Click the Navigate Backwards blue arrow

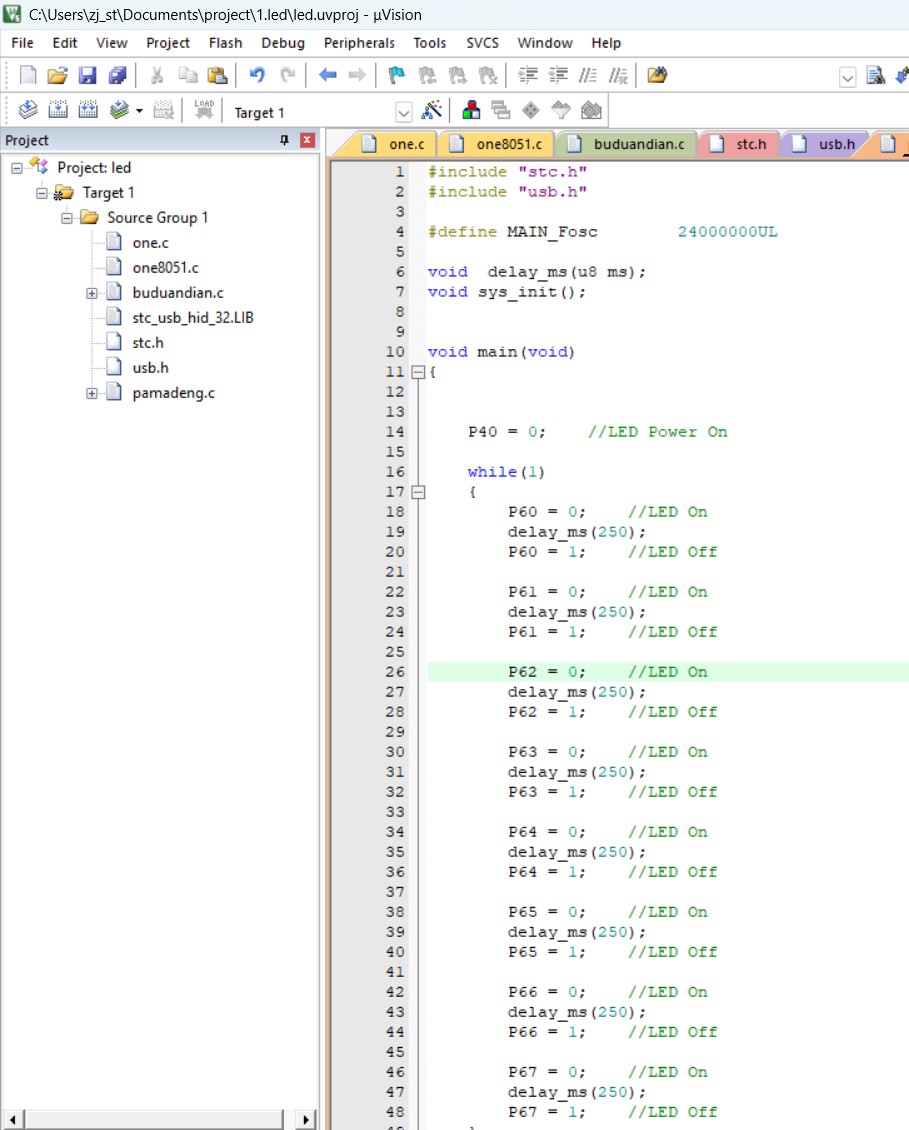tap(327, 75)
